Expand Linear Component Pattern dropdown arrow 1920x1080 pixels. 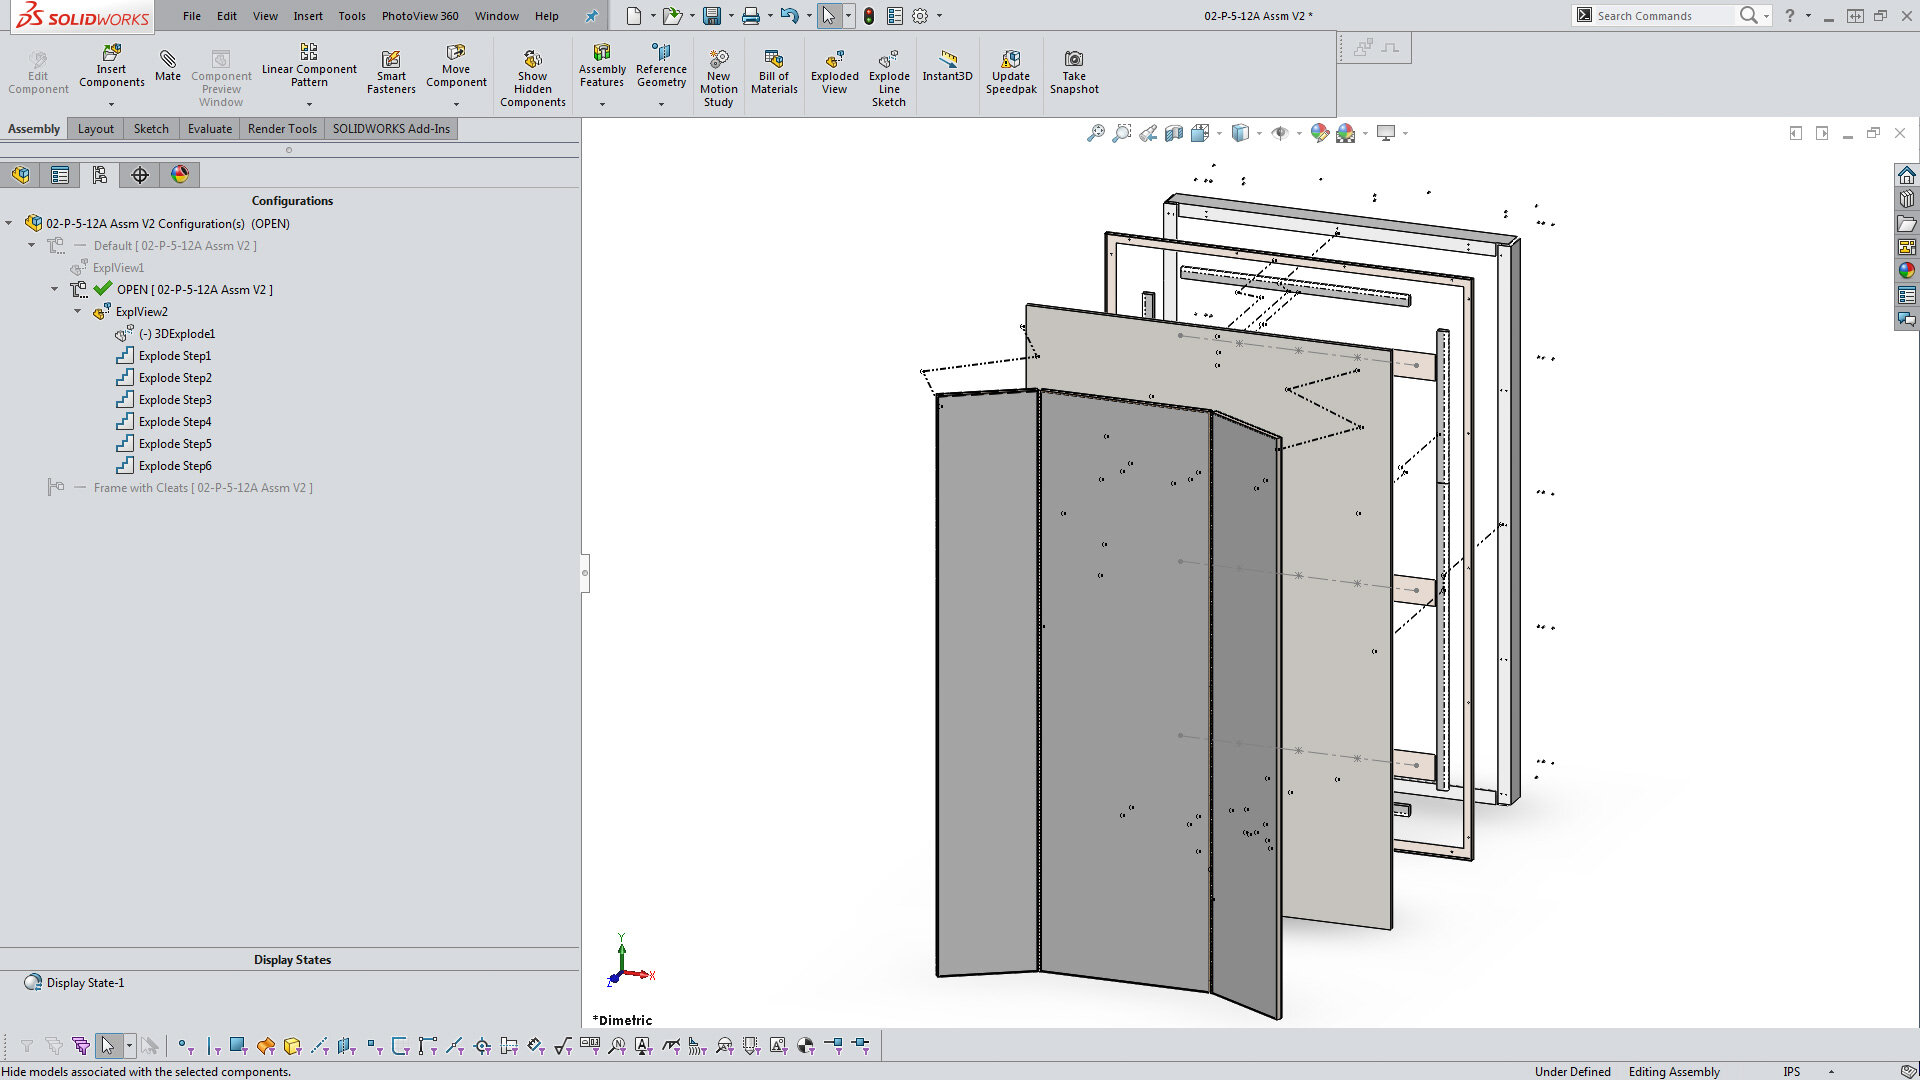tap(309, 104)
